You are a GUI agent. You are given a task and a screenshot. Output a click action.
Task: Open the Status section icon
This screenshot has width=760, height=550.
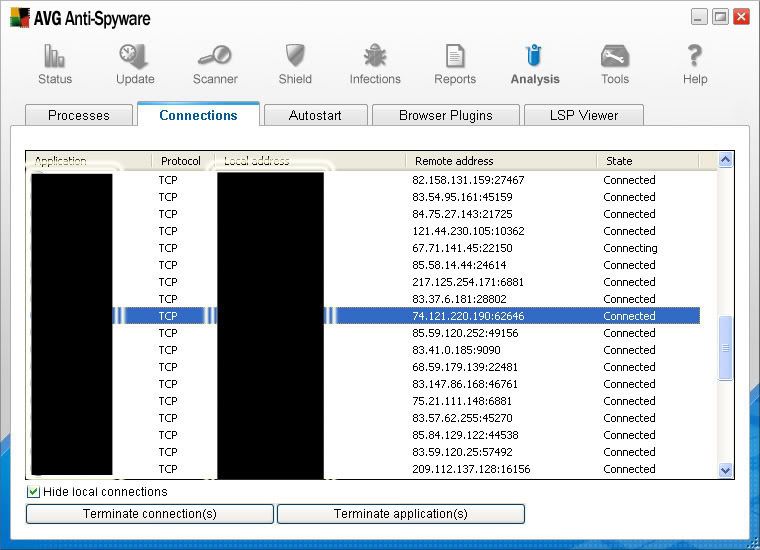(x=54, y=55)
